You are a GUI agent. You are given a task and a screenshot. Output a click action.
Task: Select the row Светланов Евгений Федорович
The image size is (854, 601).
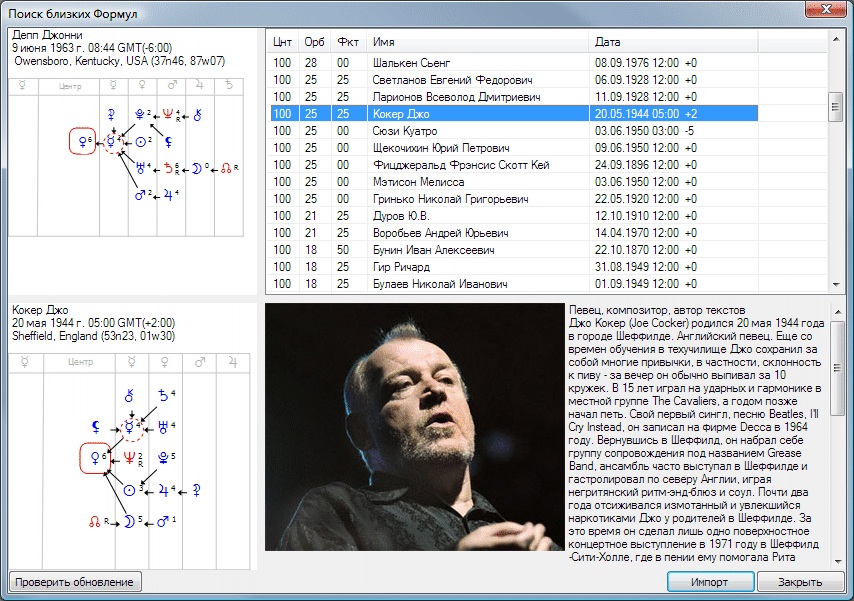coord(512,80)
